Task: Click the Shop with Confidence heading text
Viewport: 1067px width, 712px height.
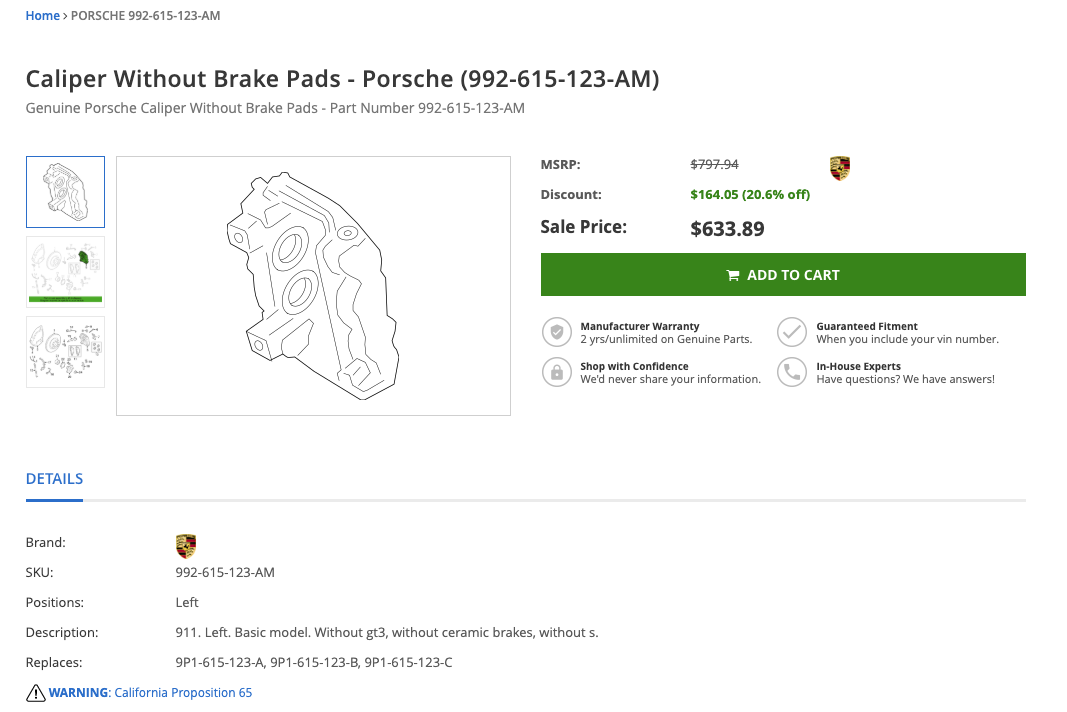Action: 634,366
